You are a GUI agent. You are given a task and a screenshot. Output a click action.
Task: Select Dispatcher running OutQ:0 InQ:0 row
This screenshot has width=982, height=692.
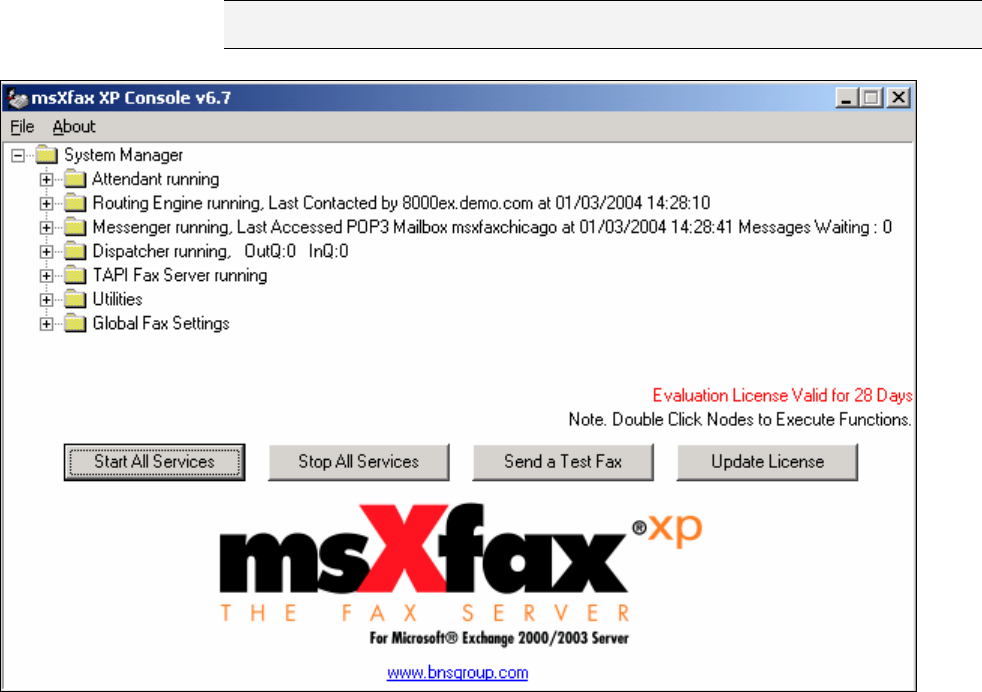pos(220,251)
